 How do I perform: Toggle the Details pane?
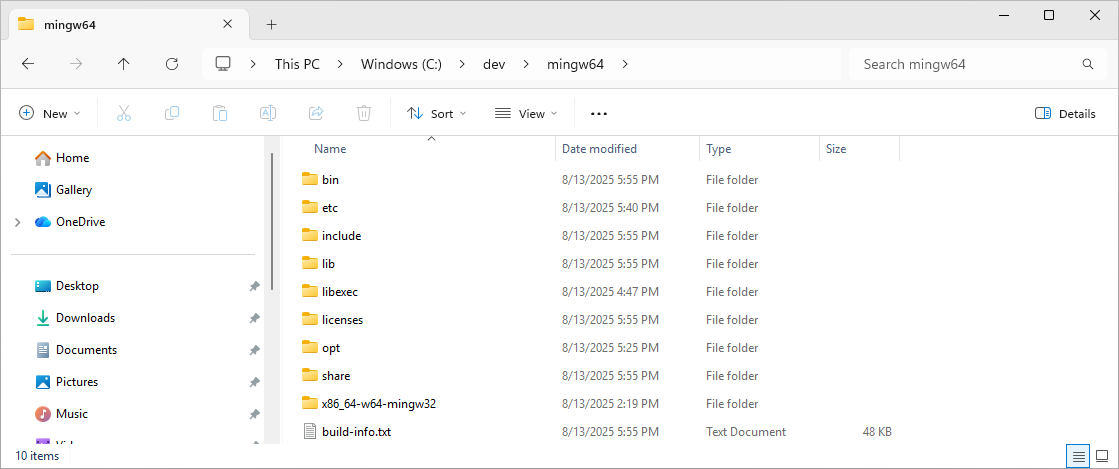tap(1065, 113)
